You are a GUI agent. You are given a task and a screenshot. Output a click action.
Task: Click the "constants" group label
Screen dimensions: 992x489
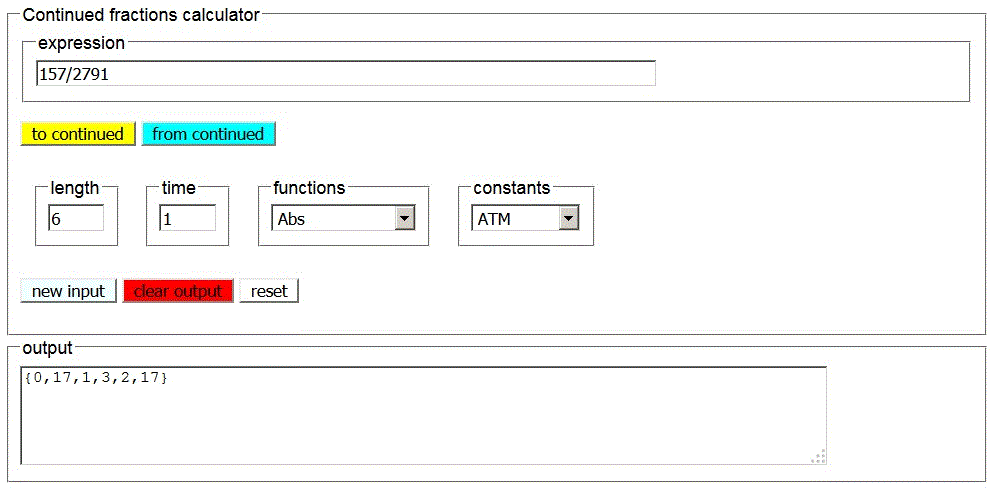pyautogui.click(x=511, y=187)
